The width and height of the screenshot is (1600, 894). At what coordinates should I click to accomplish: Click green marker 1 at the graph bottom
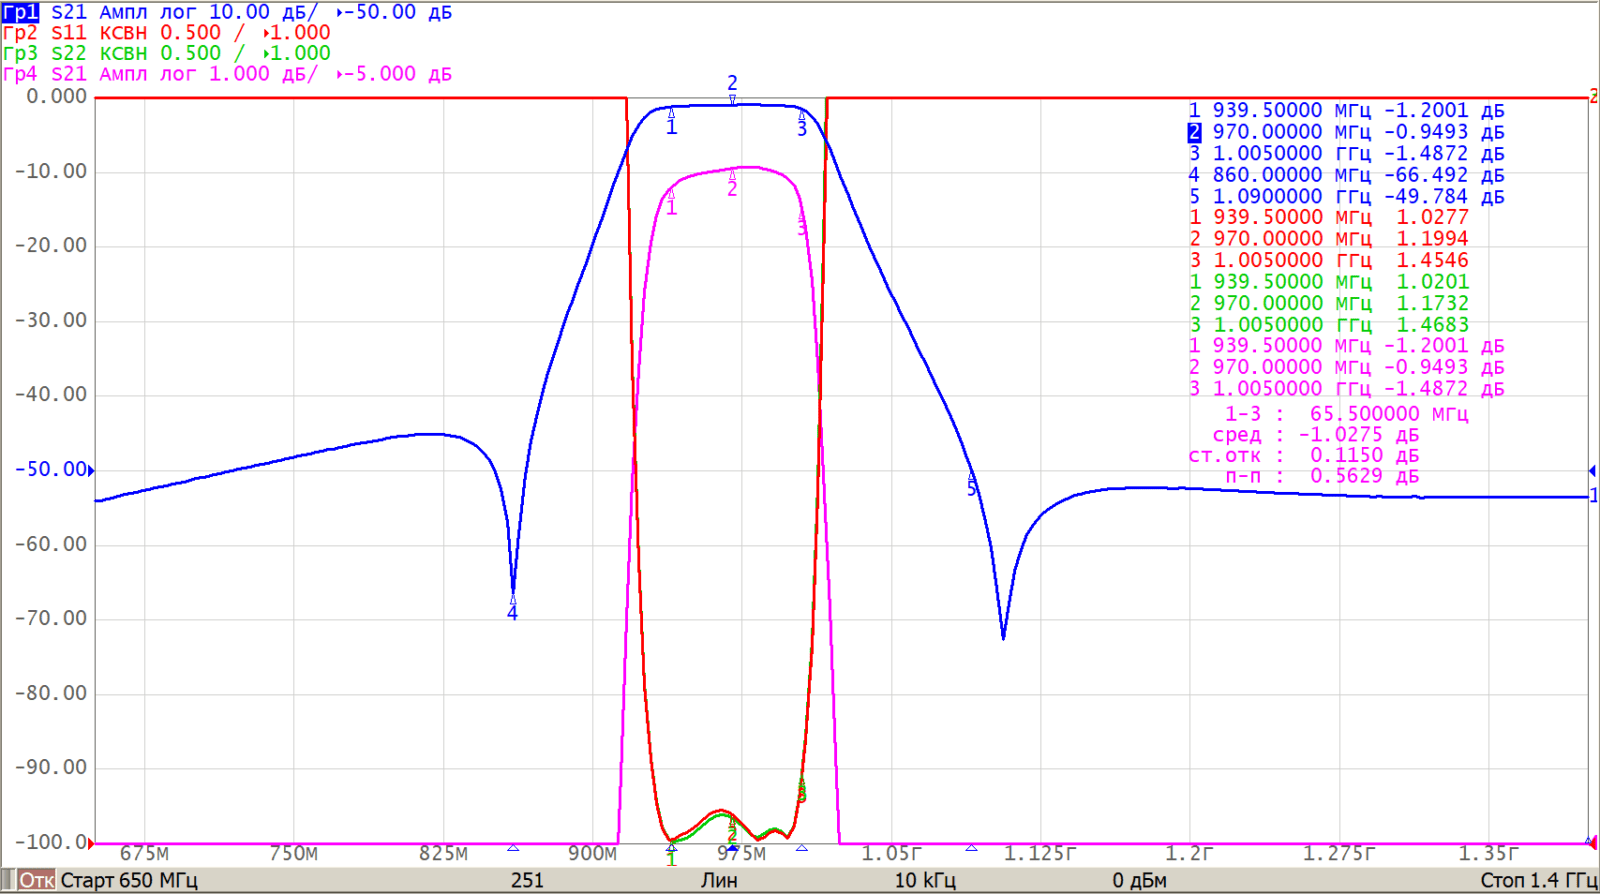click(671, 857)
